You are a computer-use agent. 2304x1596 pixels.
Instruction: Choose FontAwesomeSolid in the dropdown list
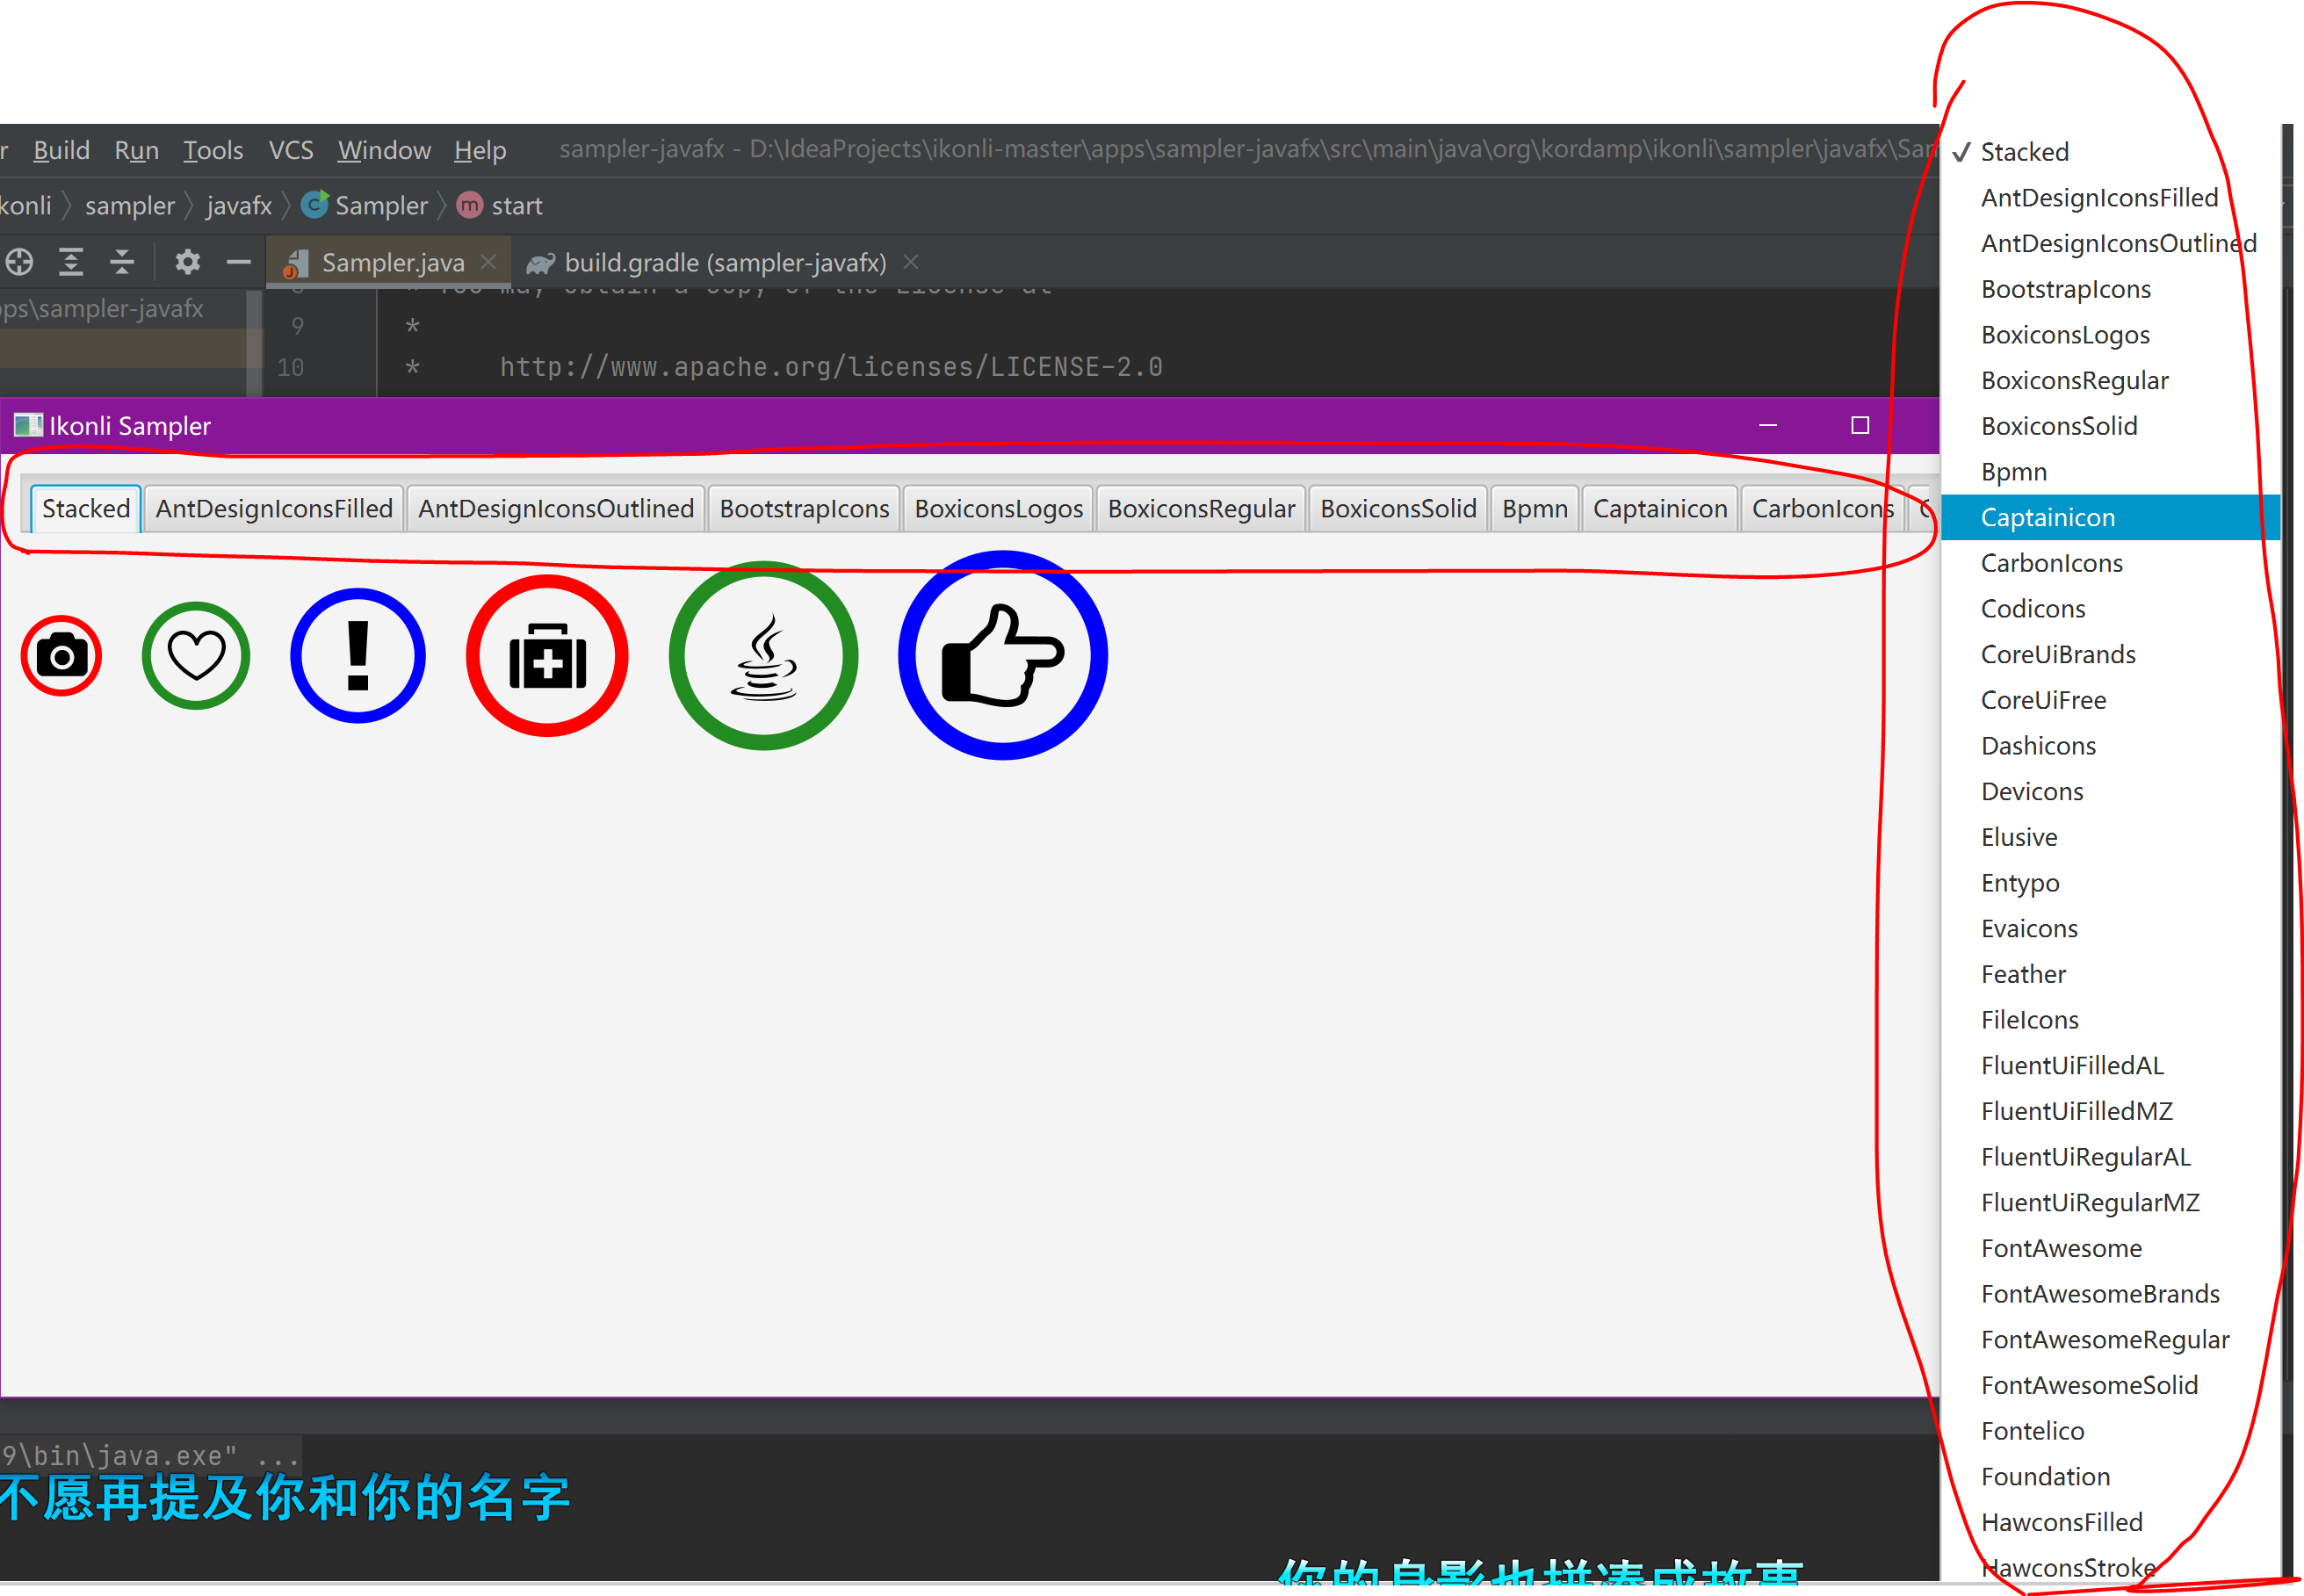2110,1385
